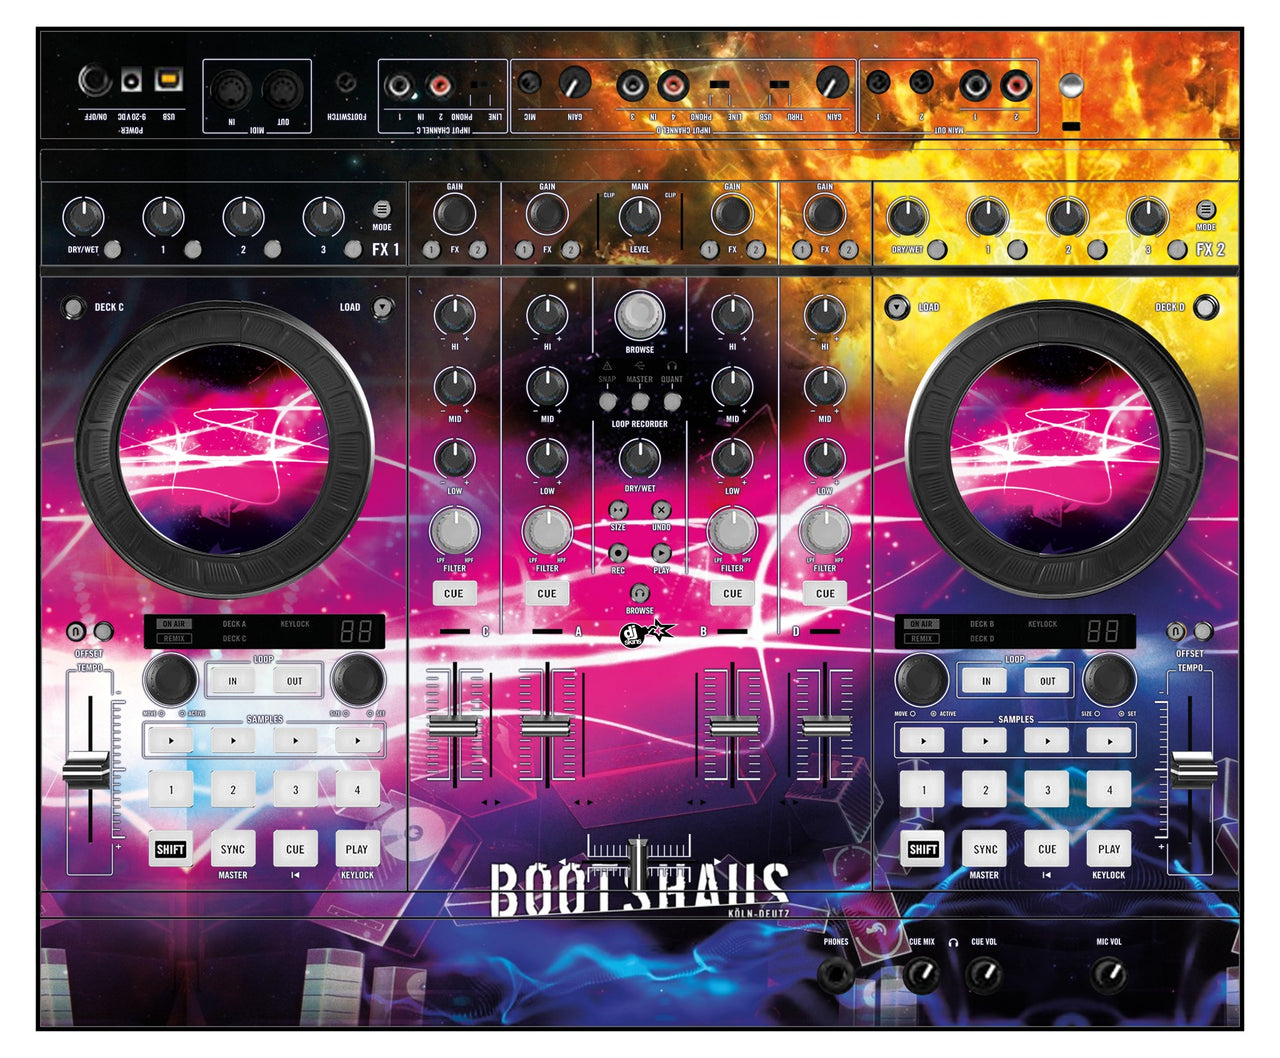Click channel B Gain knob

tap(732, 214)
